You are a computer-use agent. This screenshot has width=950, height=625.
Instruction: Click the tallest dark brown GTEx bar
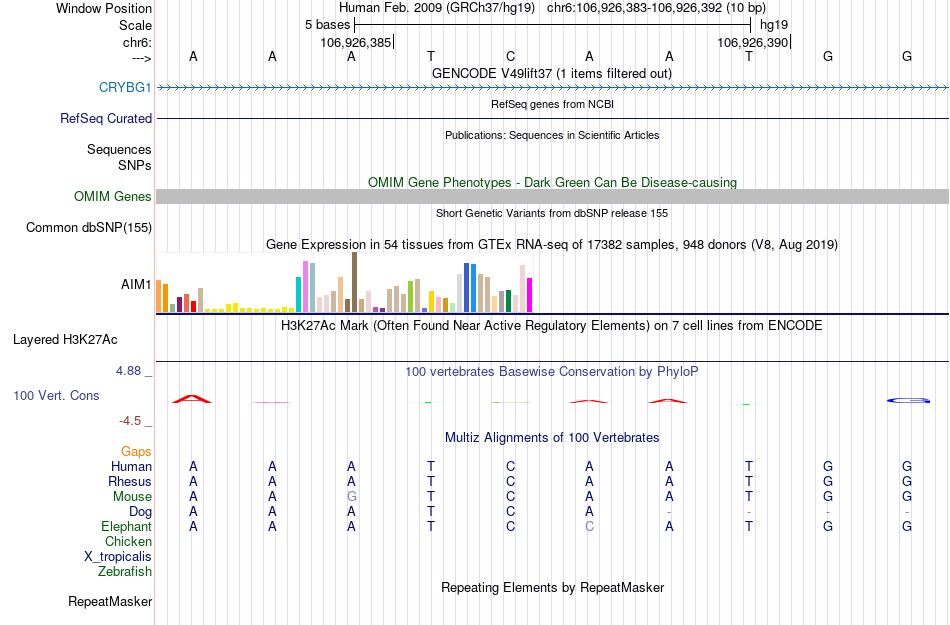click(x=354, y=282)
